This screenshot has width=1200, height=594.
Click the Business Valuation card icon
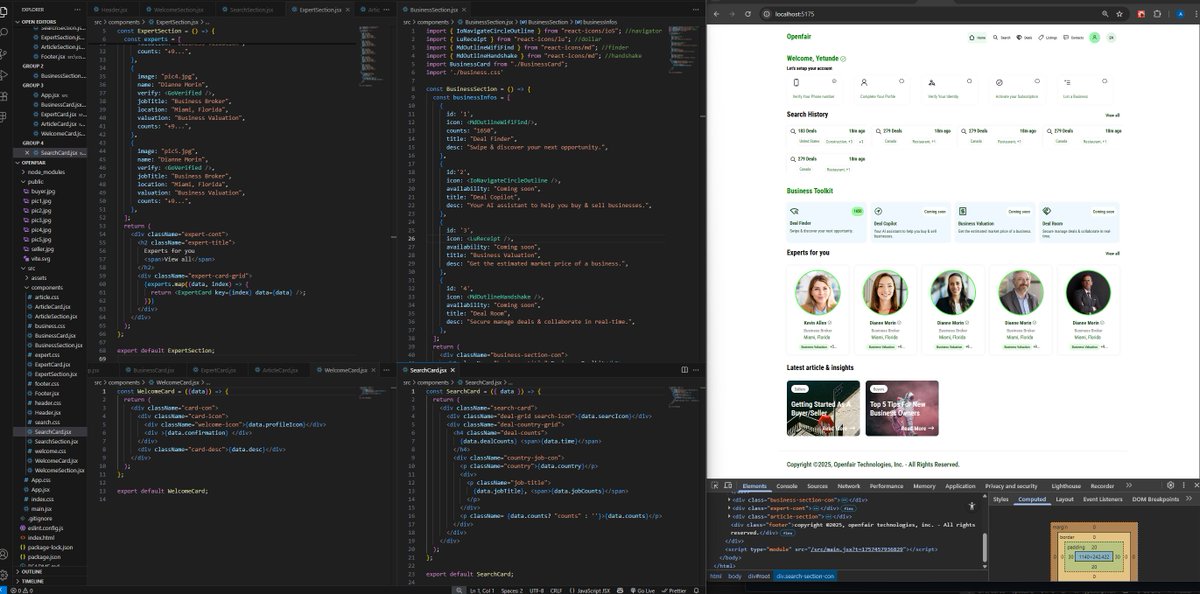962,211
